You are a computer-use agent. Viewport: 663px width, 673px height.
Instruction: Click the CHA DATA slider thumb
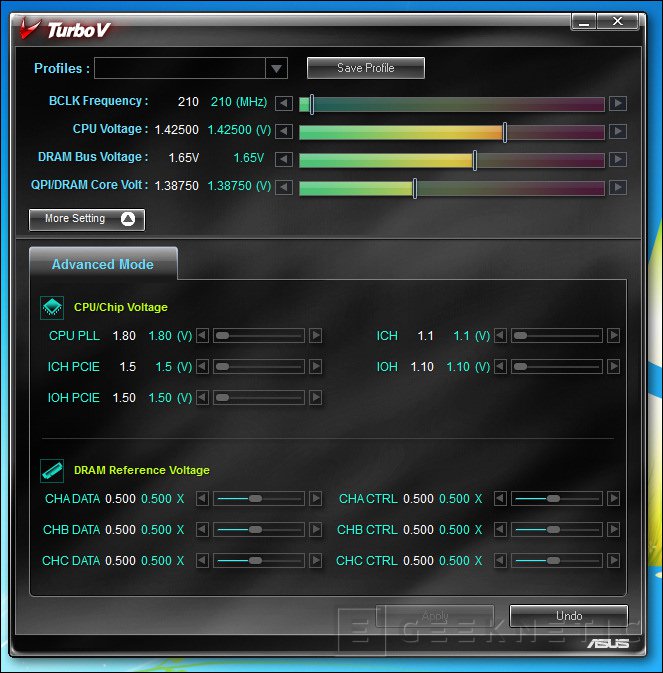coord(255,499)
